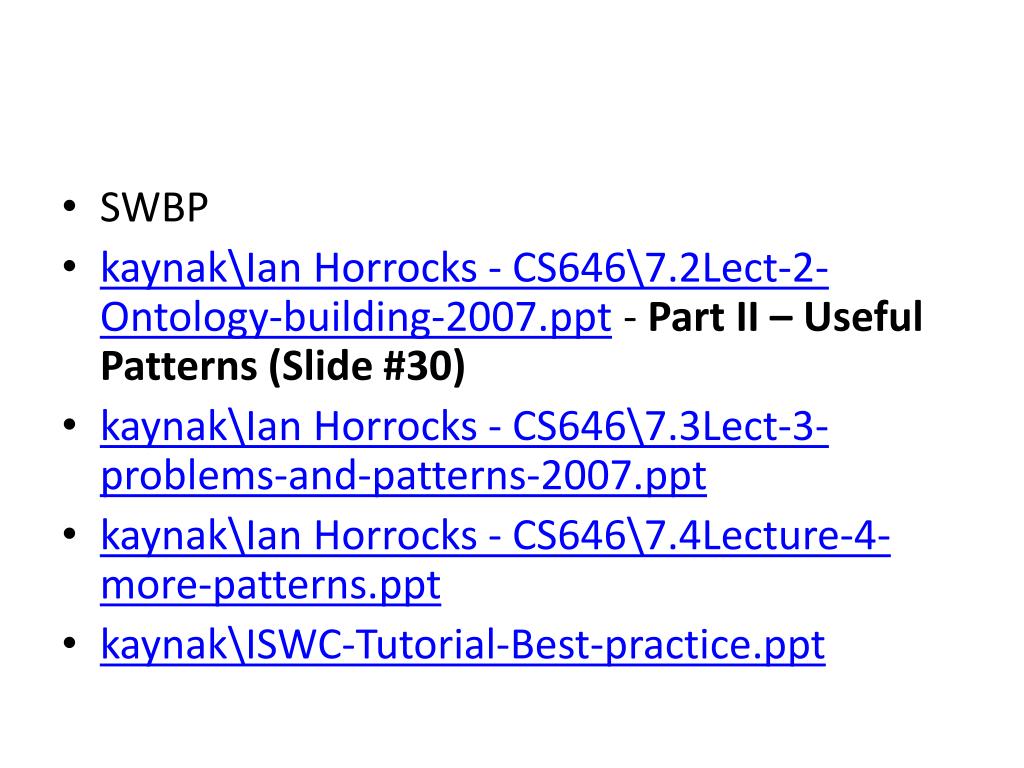Click 'kaynak\Ian Horrocks' in the 7.3 link
This screenshot has height=768, width=1024.
pyautogui.click(x=289, y=427)
